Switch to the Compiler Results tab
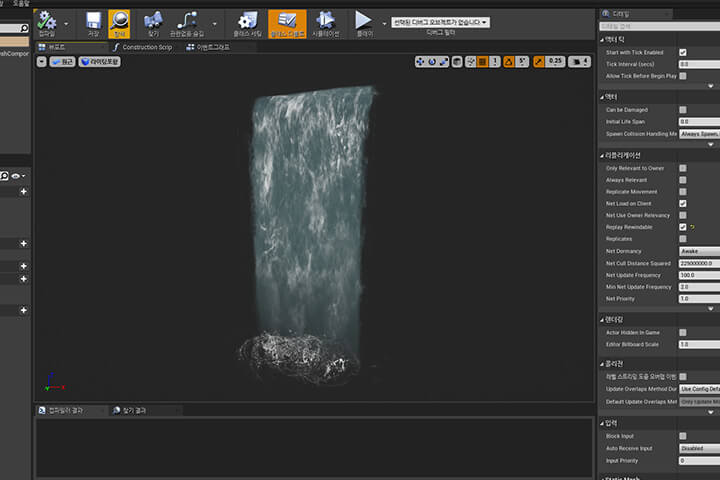 click(x=66, y=410)
